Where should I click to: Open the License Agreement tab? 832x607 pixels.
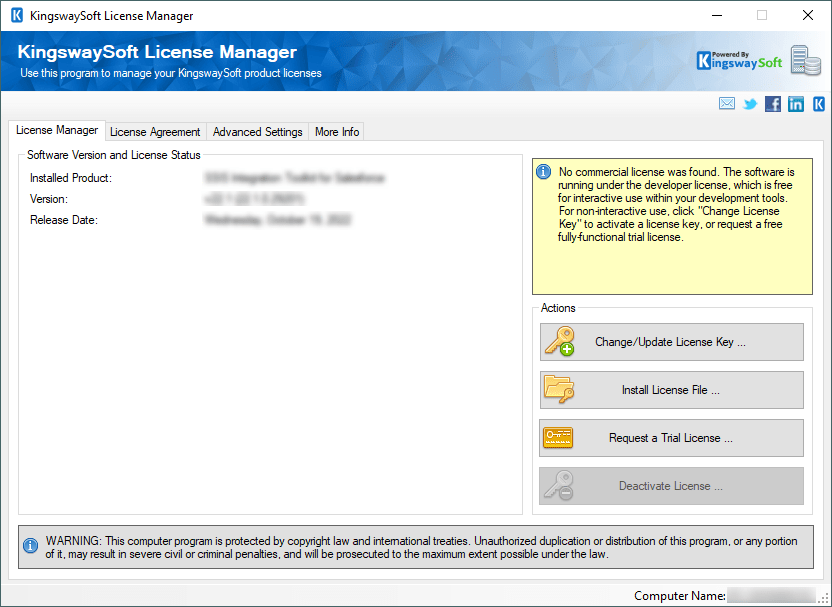(155, 131)
